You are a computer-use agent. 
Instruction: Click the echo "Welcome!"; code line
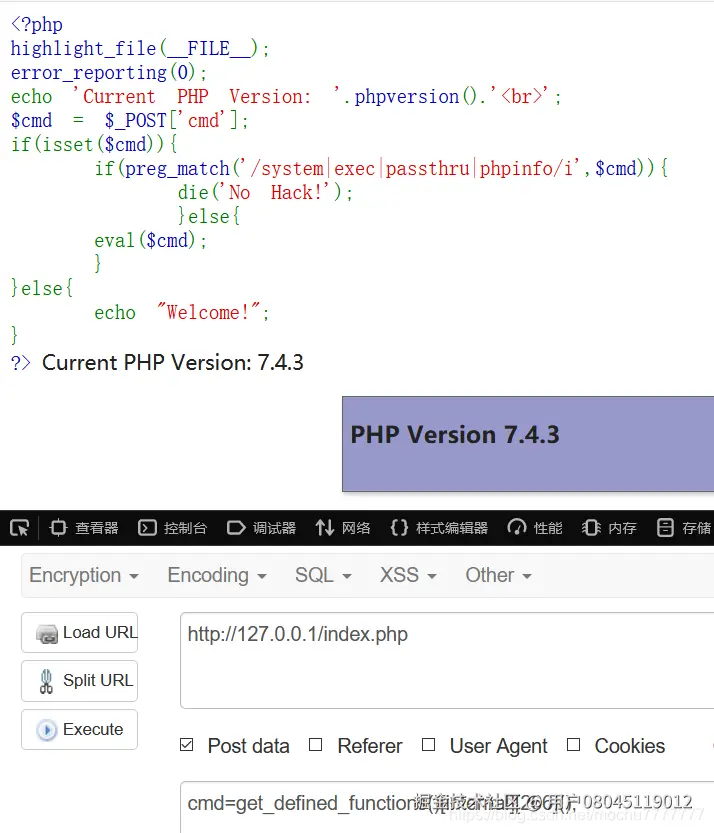[x=182, y=312]
